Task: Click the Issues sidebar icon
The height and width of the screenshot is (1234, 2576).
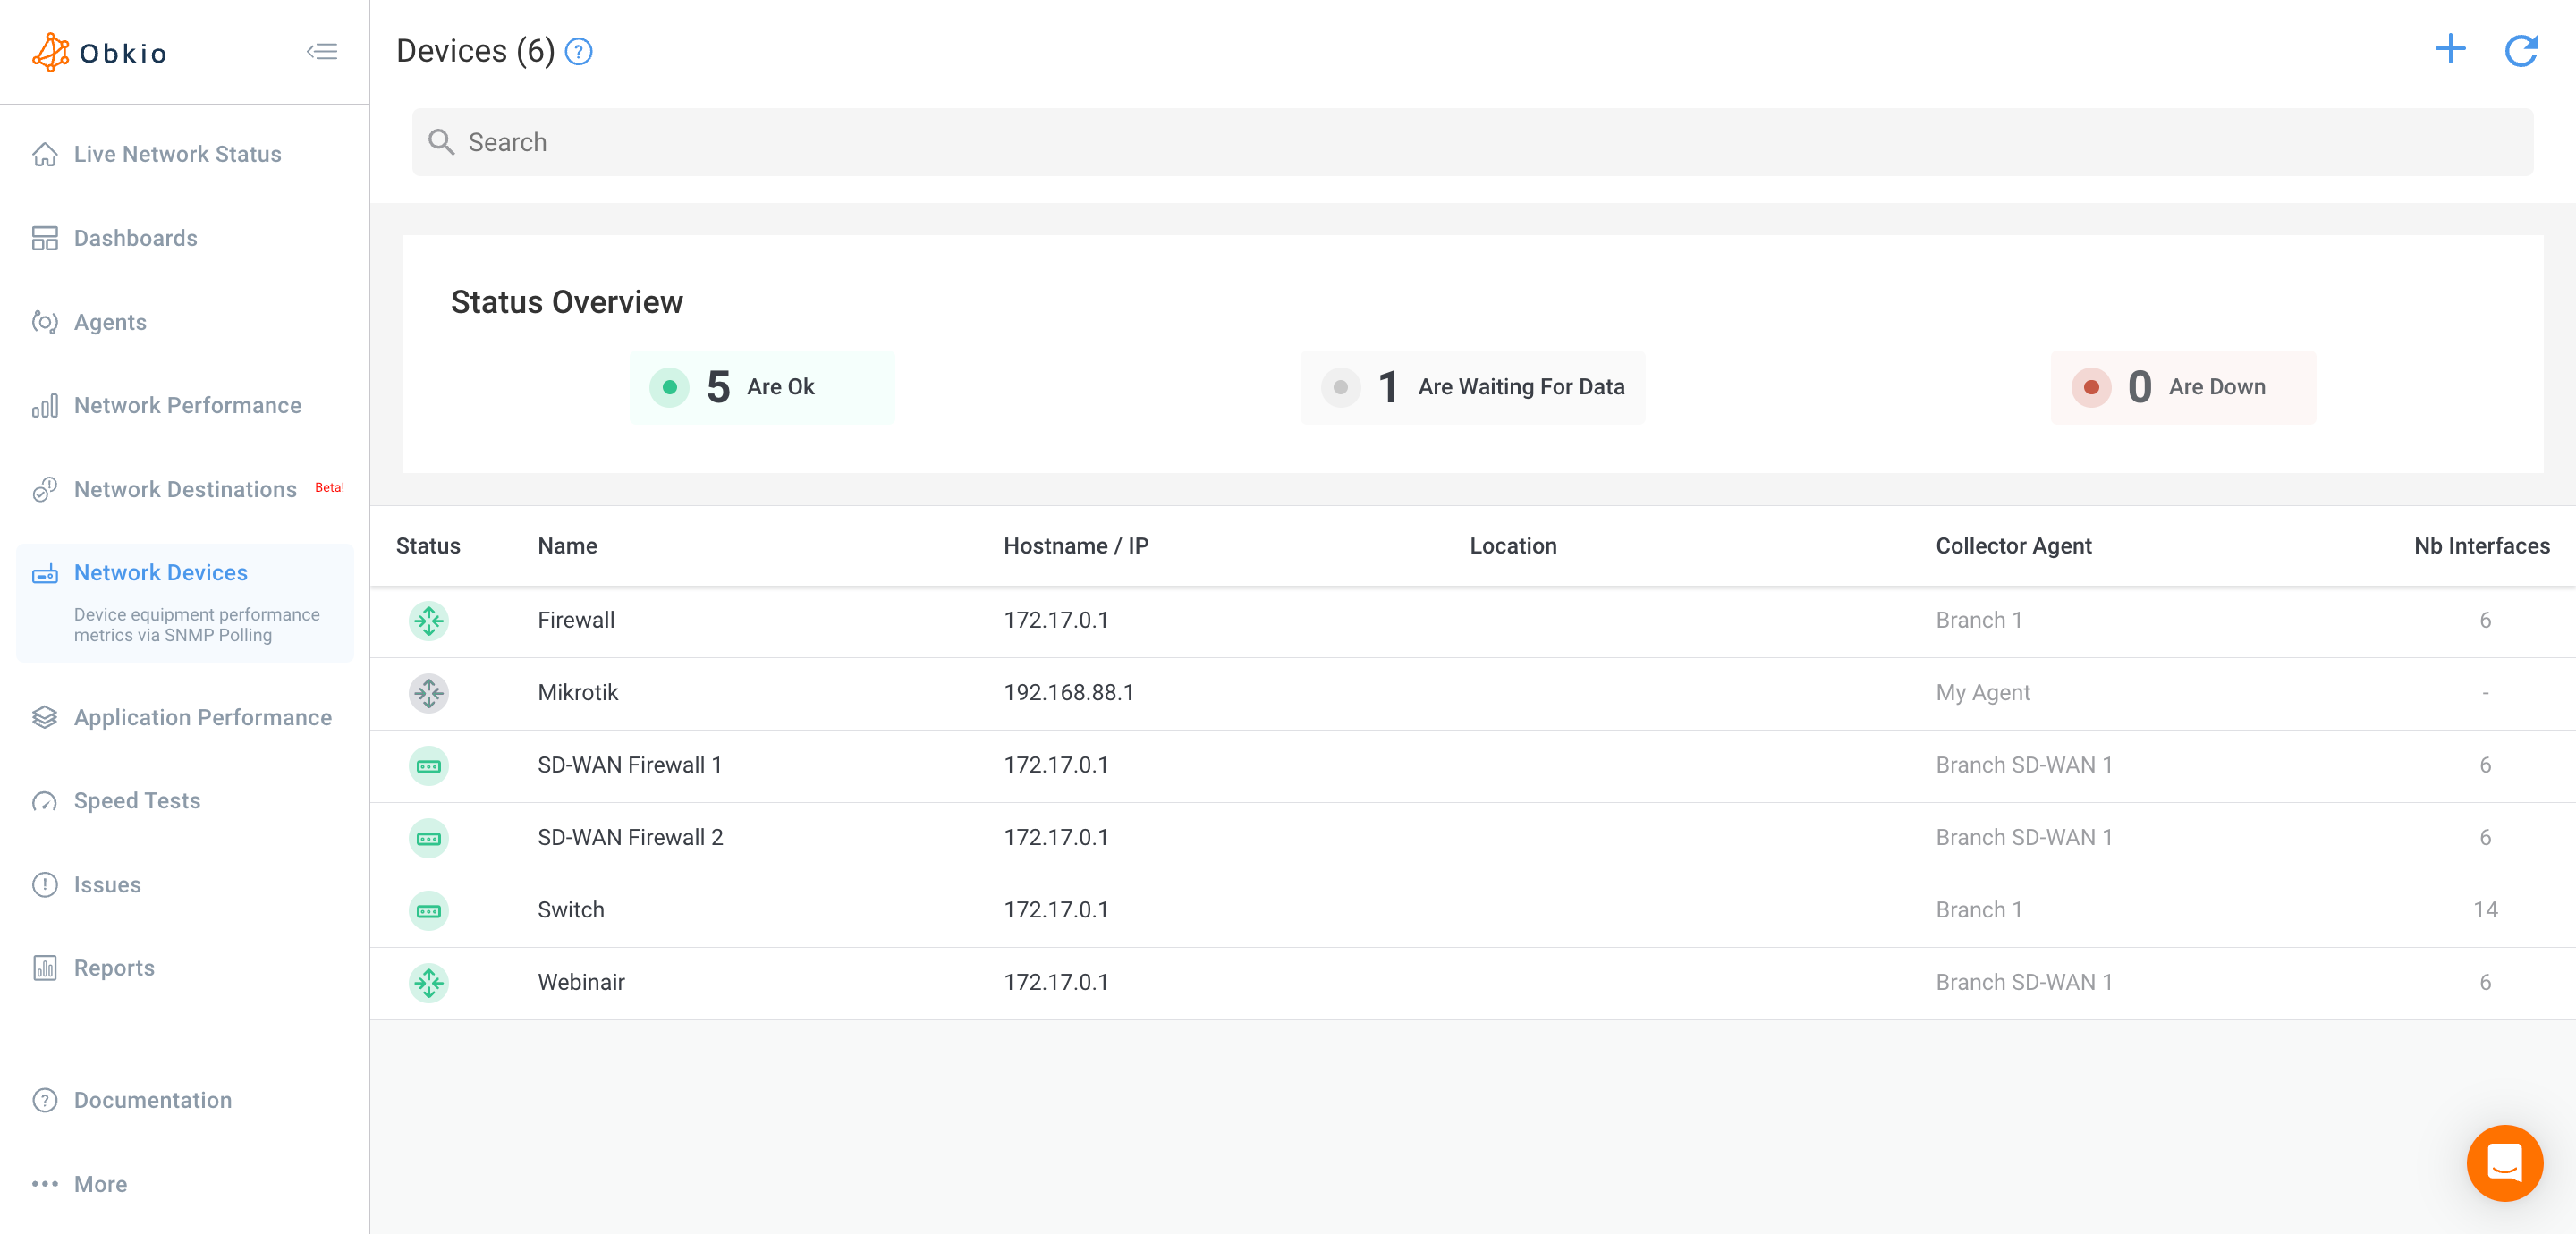Action: tap(45, 884)
